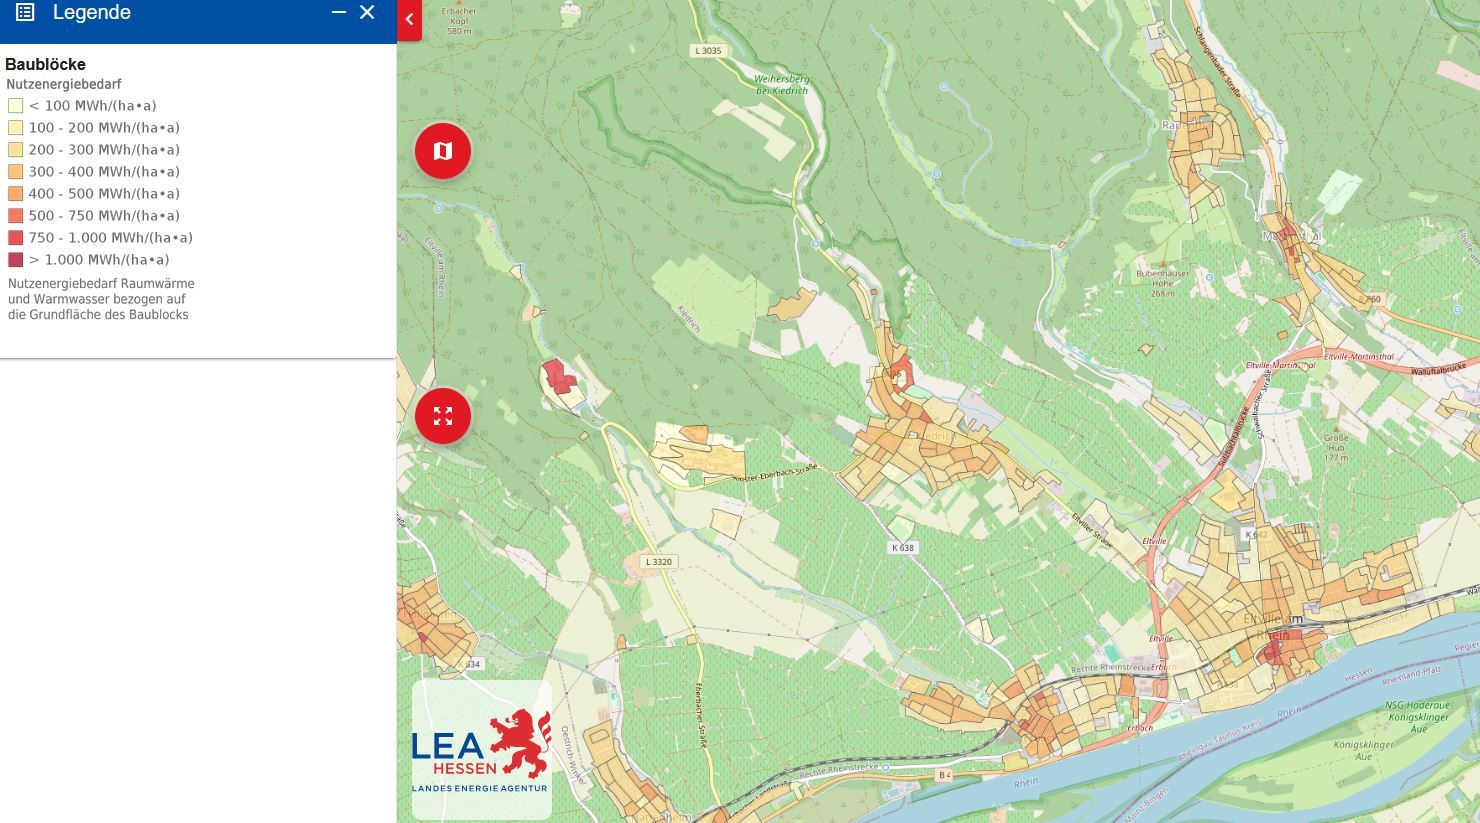Click the Baublöcke layer heading
1480x823 pixels.
point(45,64)
